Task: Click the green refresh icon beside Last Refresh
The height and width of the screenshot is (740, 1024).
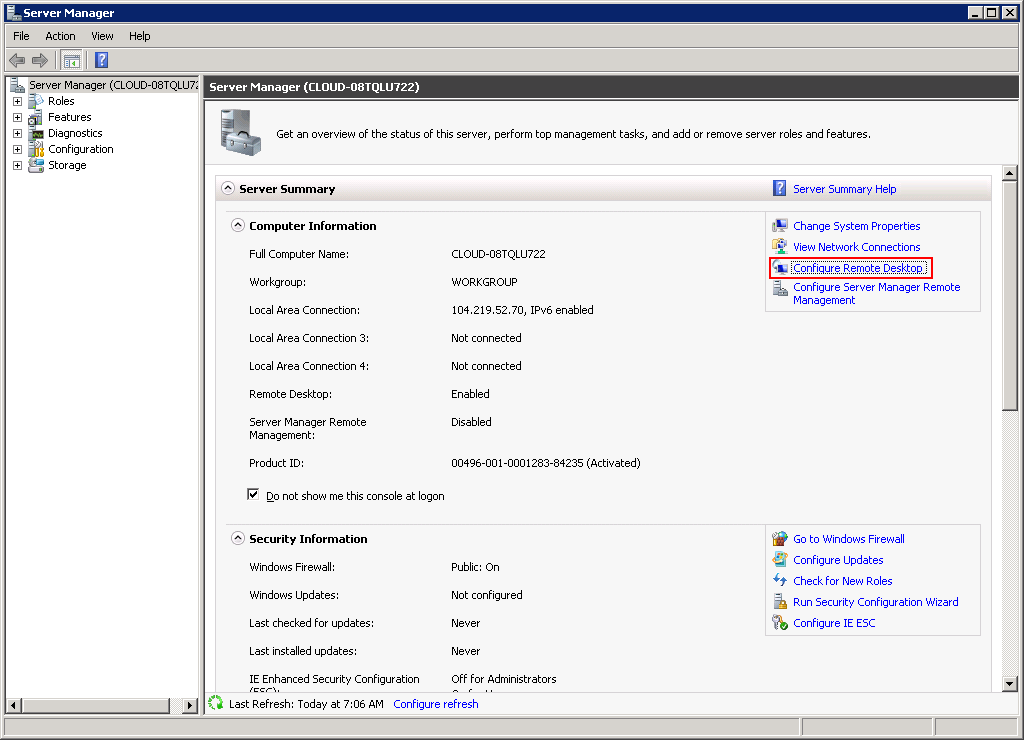Action: (216, 703)
